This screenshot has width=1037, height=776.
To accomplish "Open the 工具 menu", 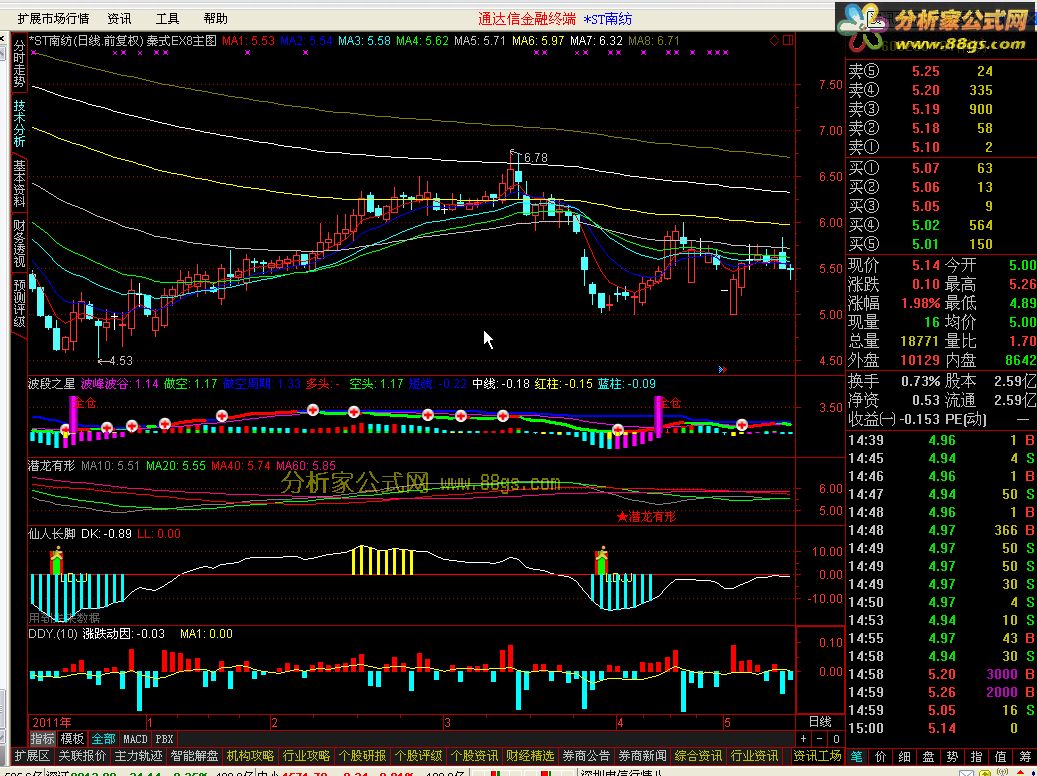I will click(x=167, y=19).
